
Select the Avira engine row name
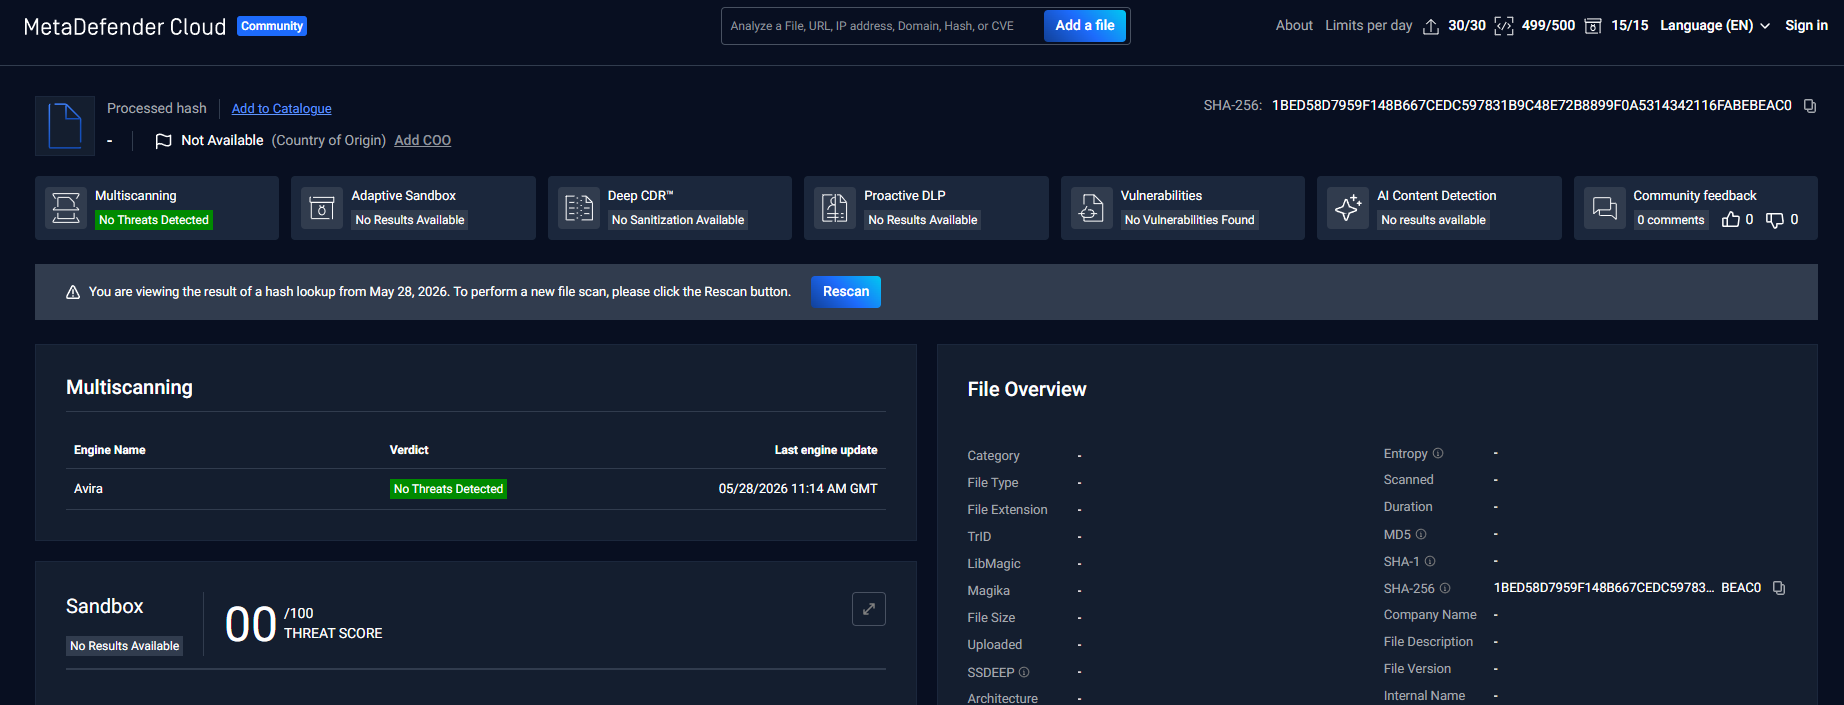(88, 489)
